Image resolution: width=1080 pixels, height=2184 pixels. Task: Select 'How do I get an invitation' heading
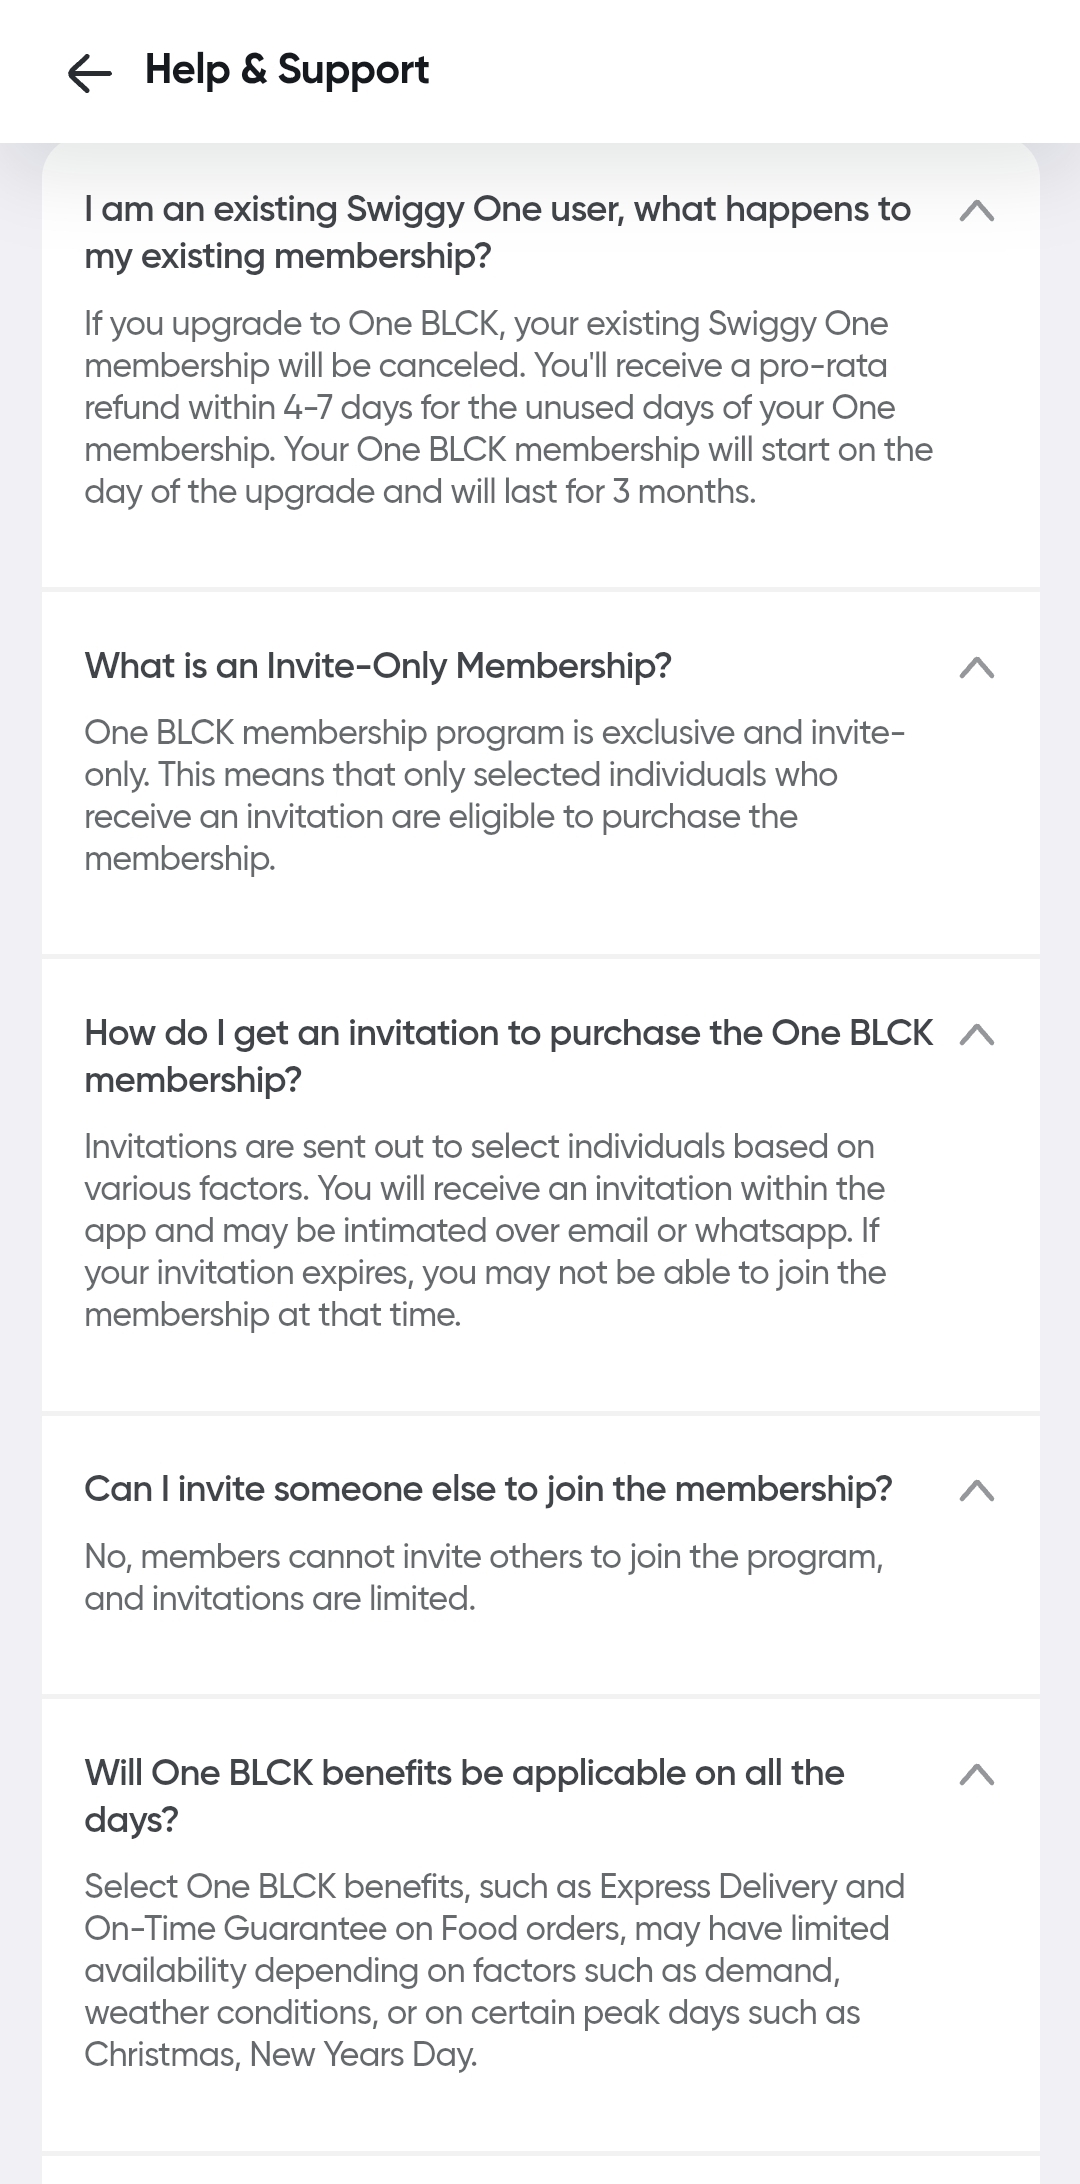point(508,1056)
